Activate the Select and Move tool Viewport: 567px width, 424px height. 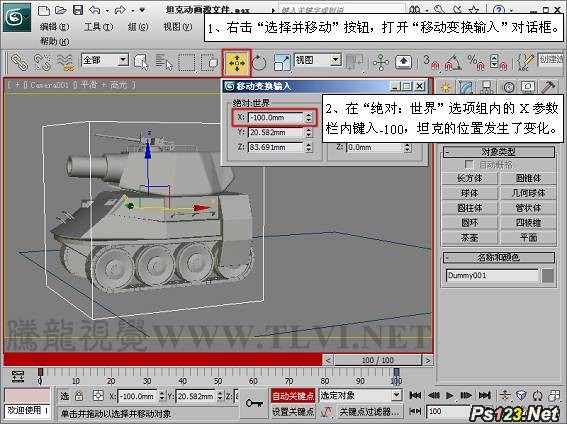pos(236,63)
